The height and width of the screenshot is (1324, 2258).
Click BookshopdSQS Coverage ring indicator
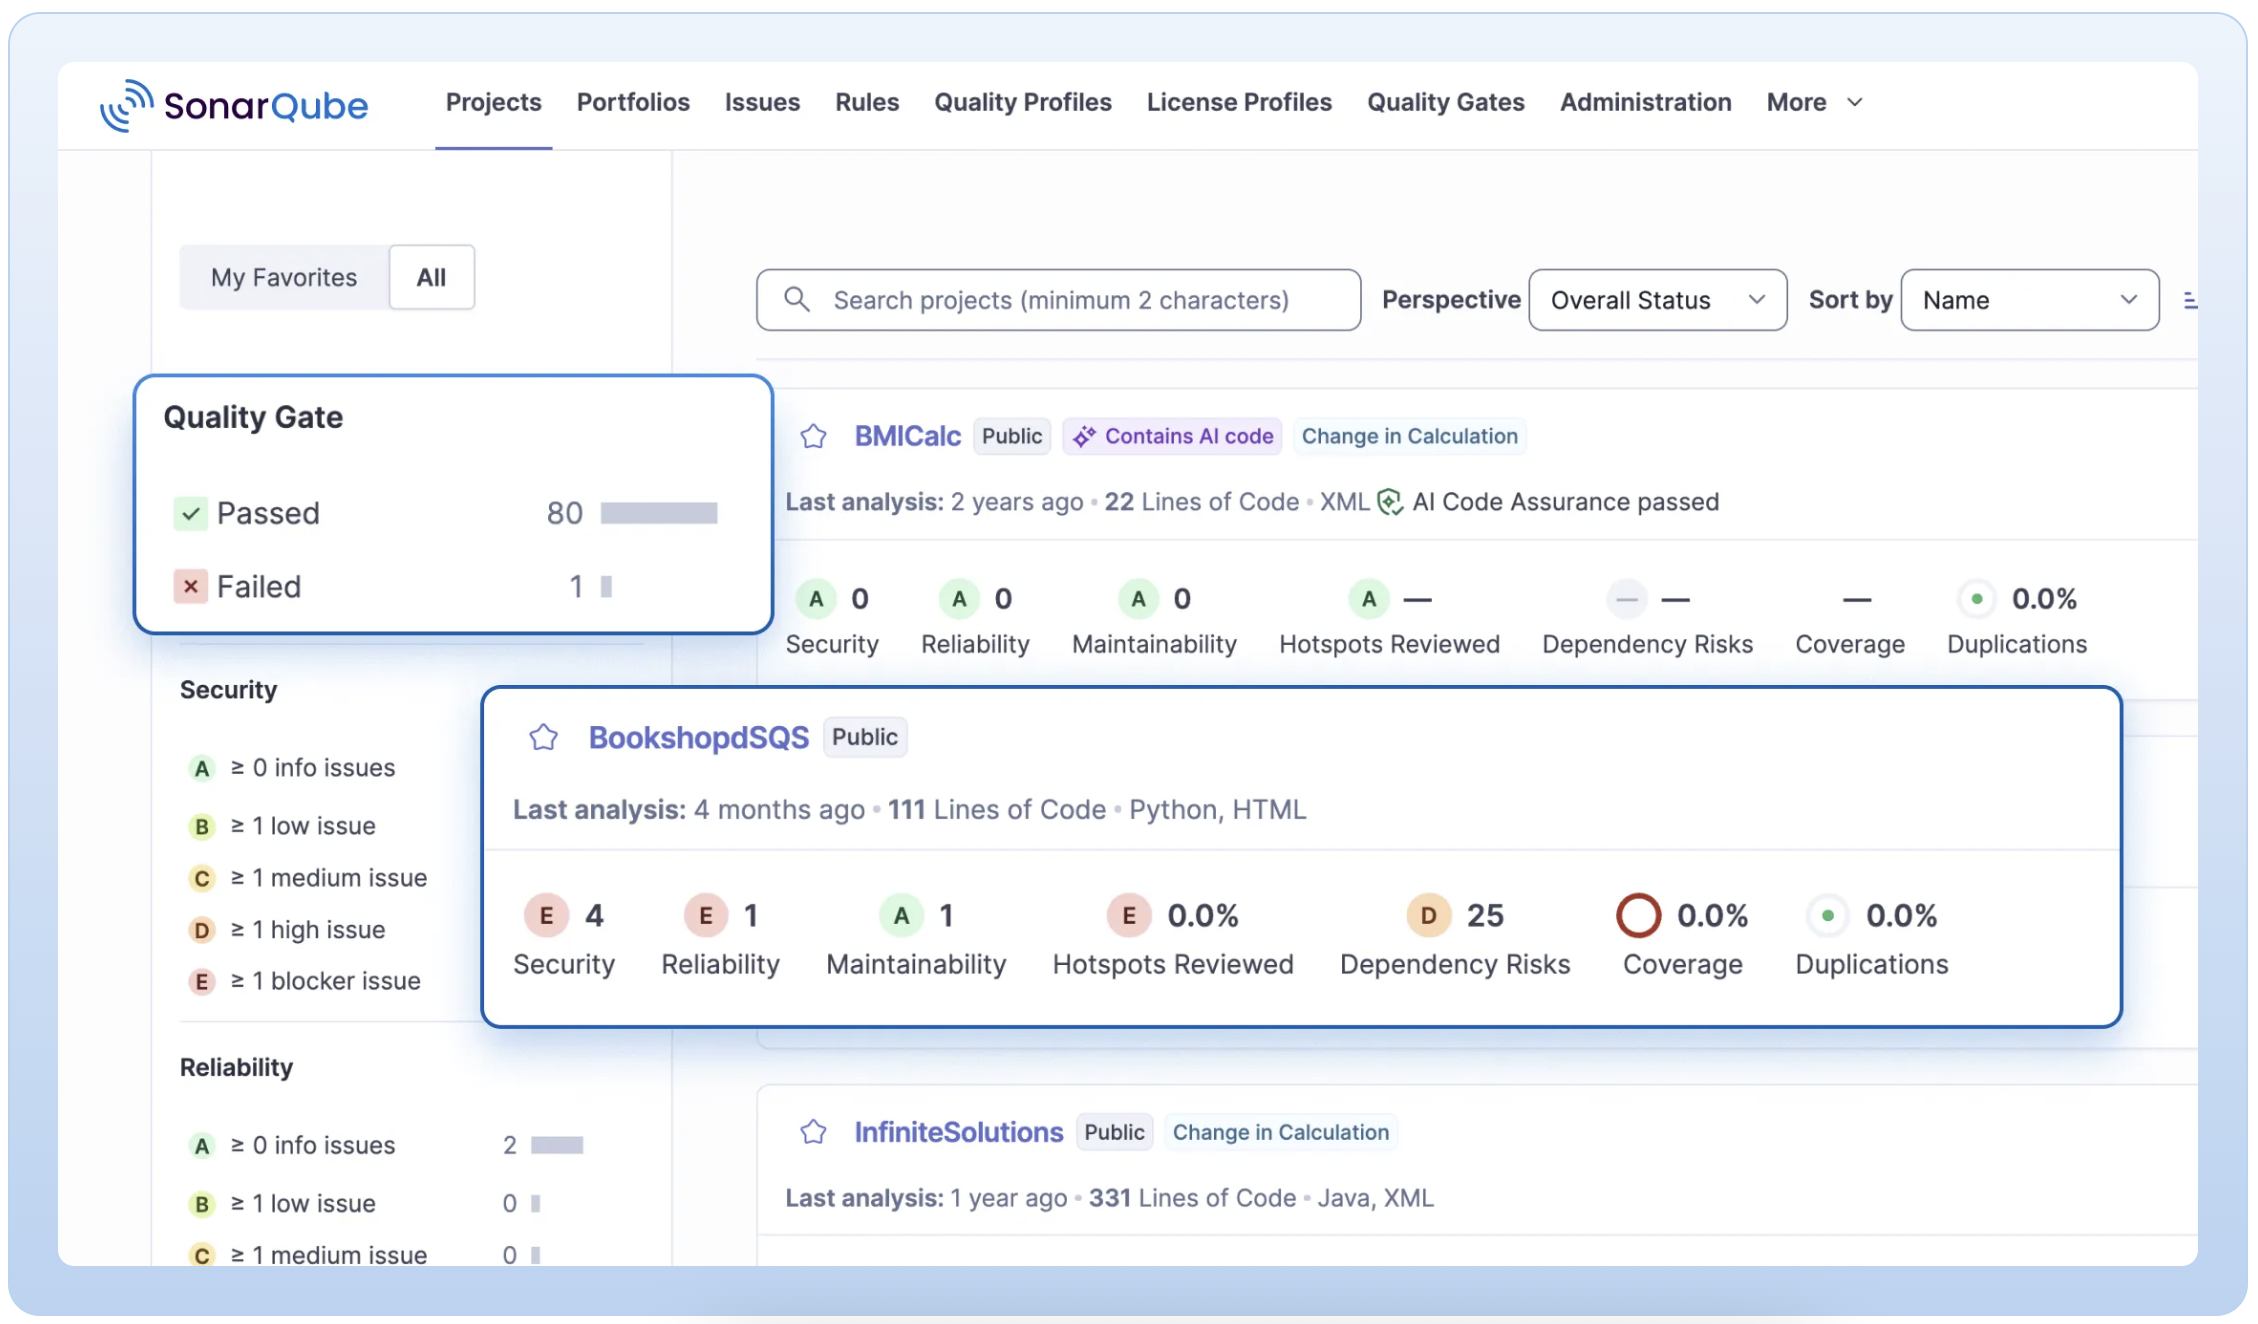click(x=1639, y=915)
